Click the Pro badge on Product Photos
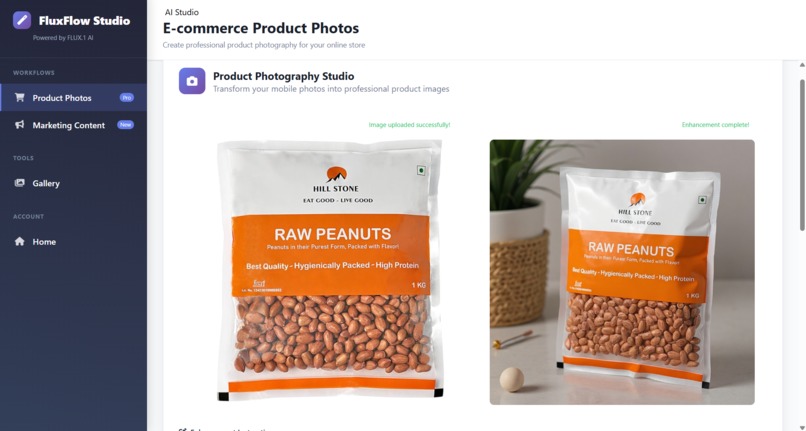Viewport: 806px width, 431px height. pyautogui.click(x=126, y=97)
